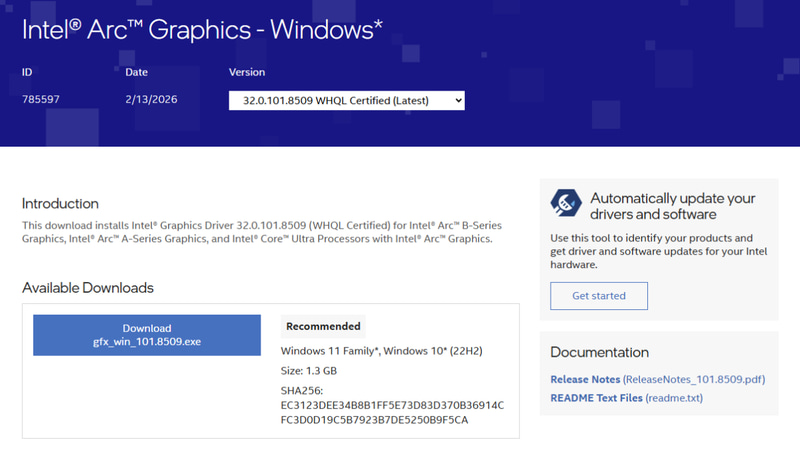Click the Documentation heading
The width and height of the screenshot is (800, 450).
tap(599, 353)
